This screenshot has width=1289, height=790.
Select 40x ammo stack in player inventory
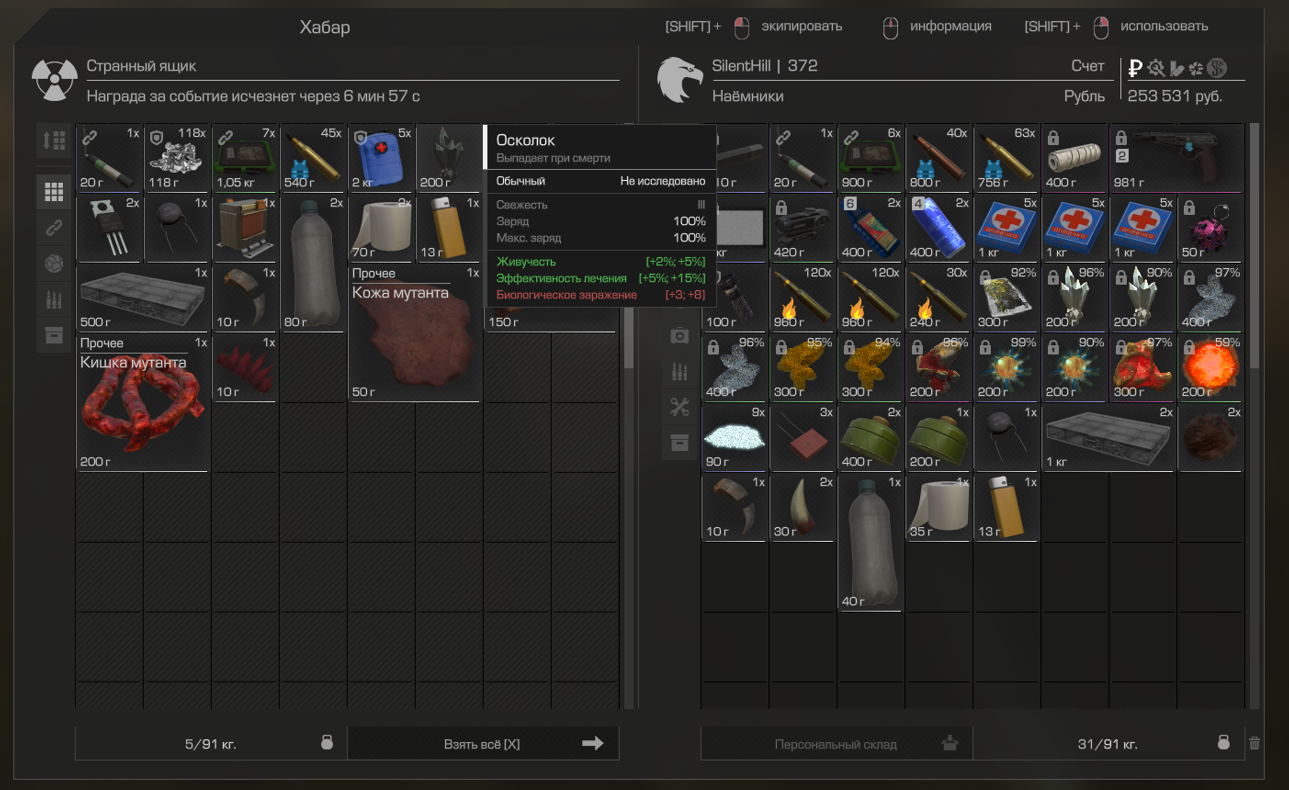(x=938, y=158)
